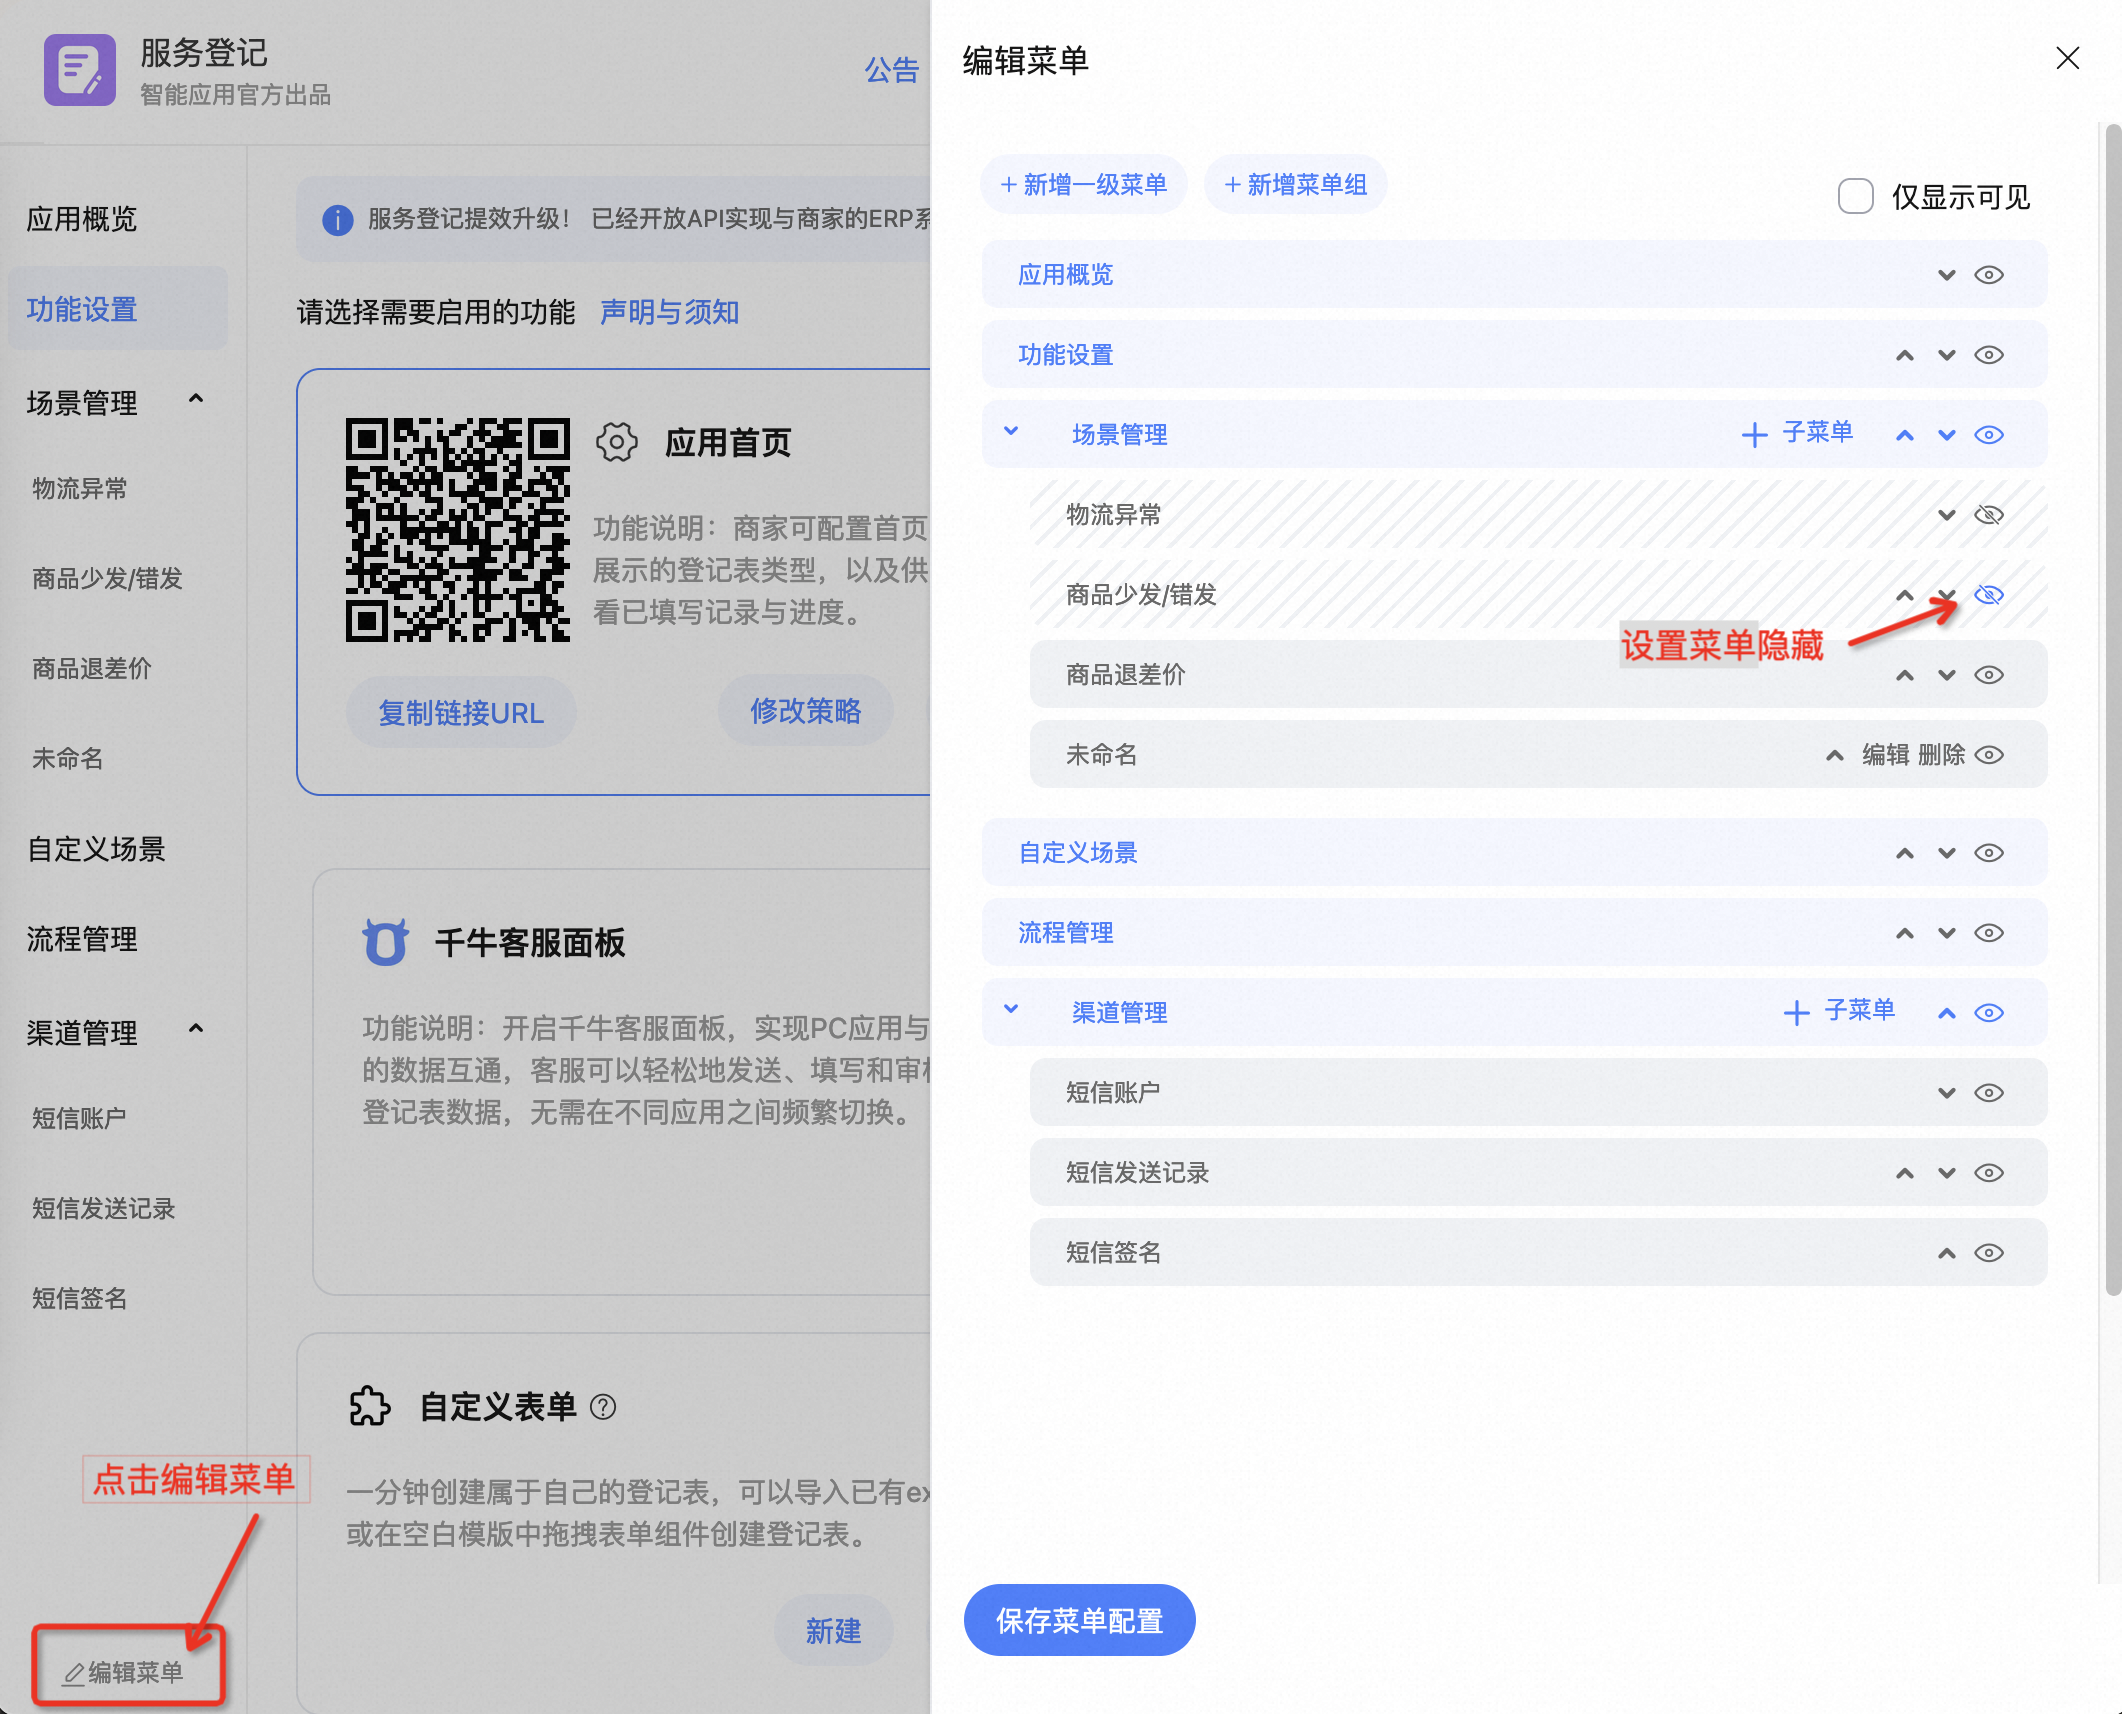The width and height of the screenshot is (2122, 1714).
Task: Check the 仅显示可见 checkbox
Action: coord(1855,196)
